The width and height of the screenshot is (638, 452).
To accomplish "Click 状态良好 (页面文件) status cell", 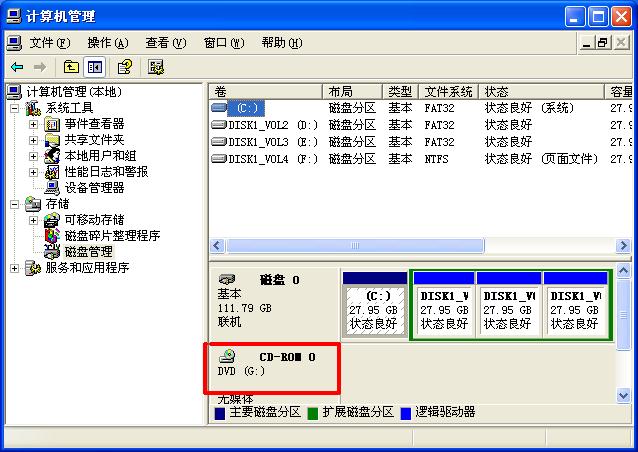I will [x=542, y=159].
